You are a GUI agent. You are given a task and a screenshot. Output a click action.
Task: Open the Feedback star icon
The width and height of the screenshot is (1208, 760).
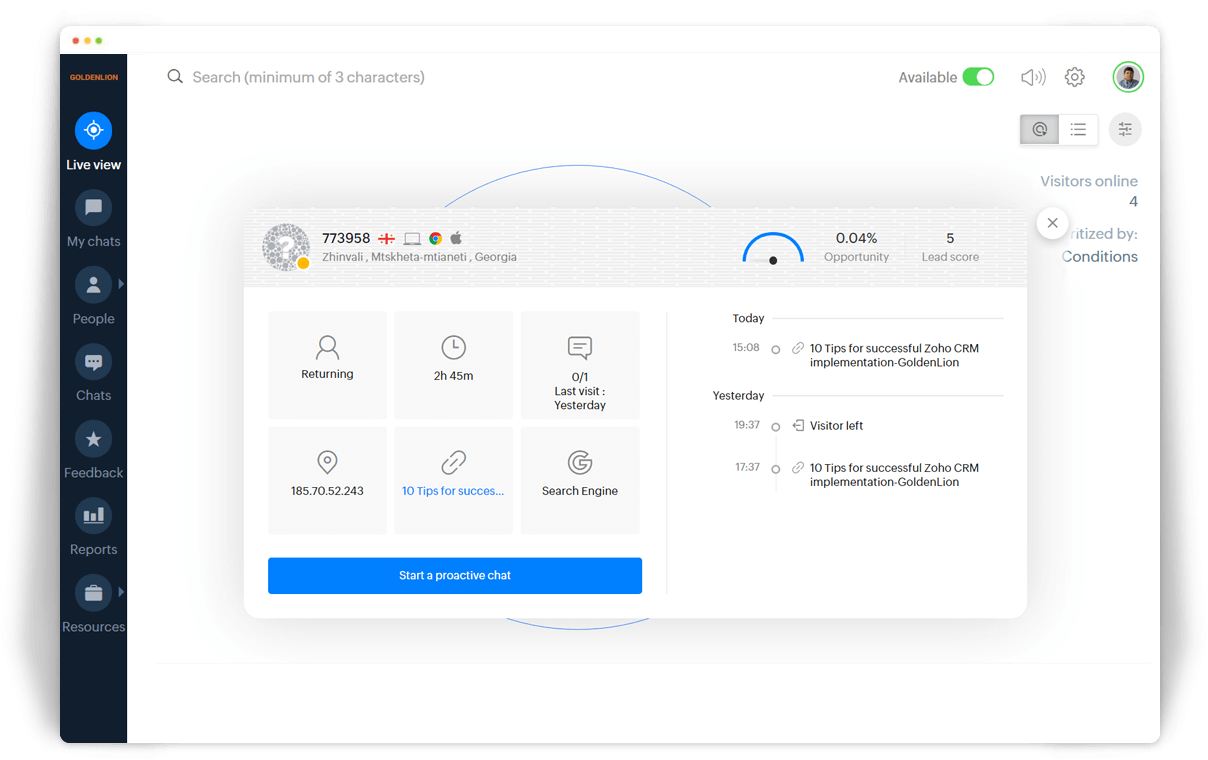tap(93, 439)
